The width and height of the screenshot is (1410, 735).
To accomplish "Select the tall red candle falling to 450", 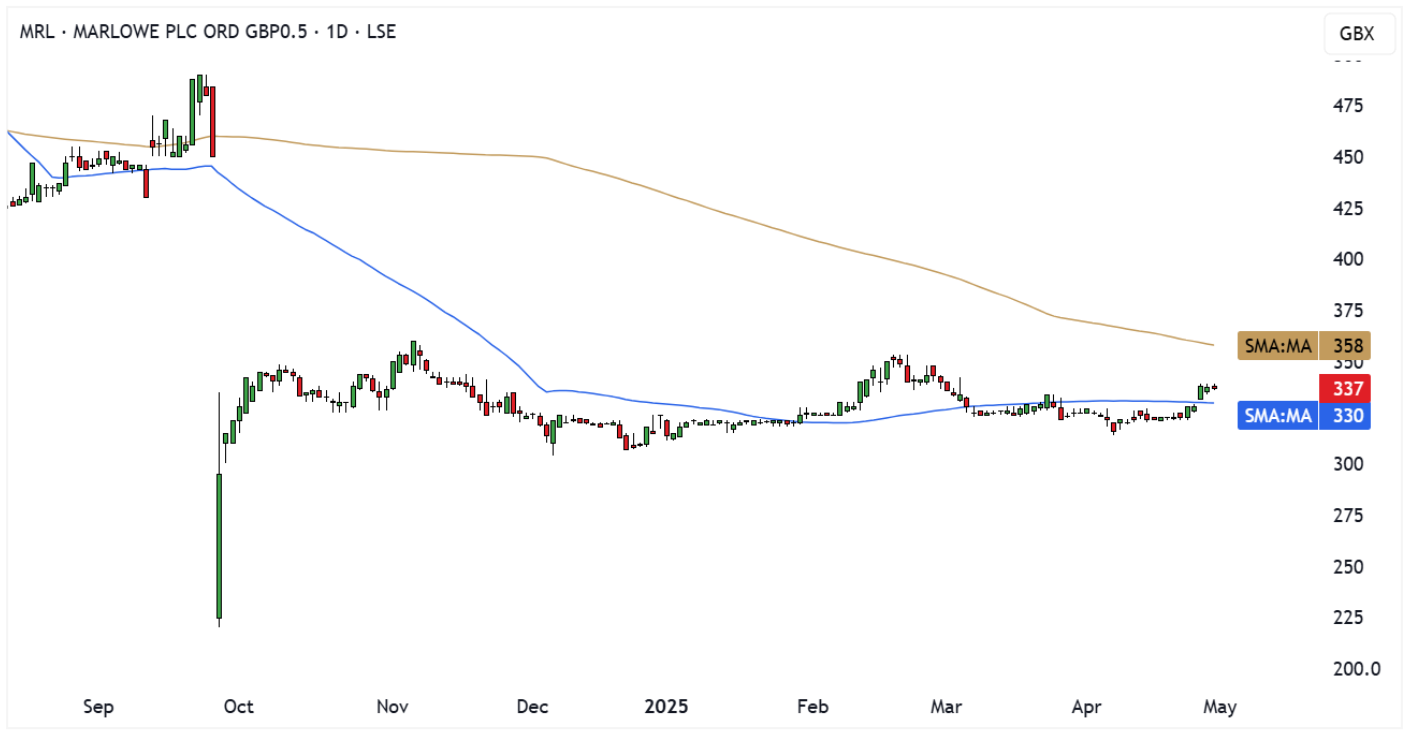I will 213,122.
